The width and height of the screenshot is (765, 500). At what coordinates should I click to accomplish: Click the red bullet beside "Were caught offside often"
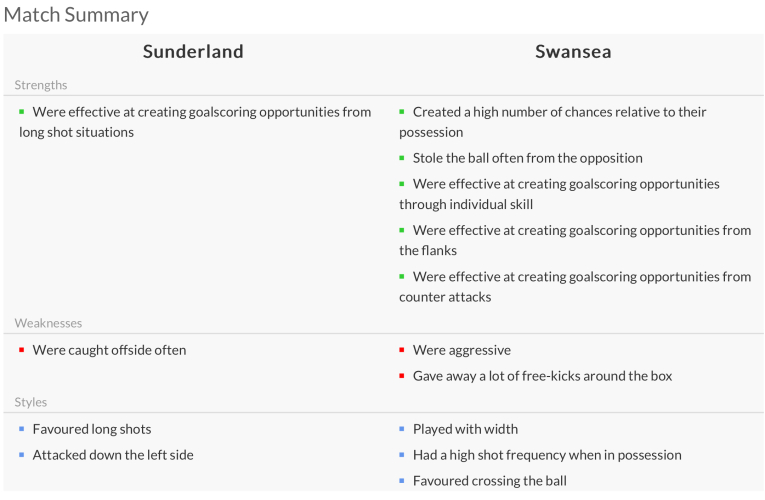coord(22,350)
